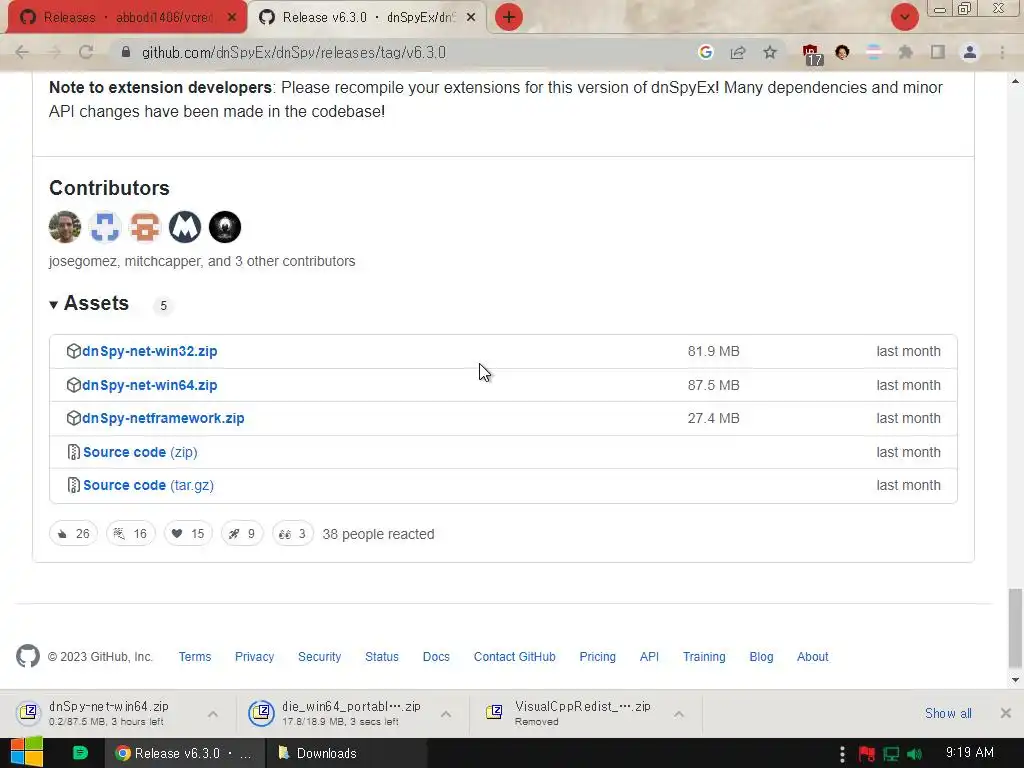Screen dimensions: 1024x768
Task: Click the heart reaction 15
Action: (x=188, y=534)
